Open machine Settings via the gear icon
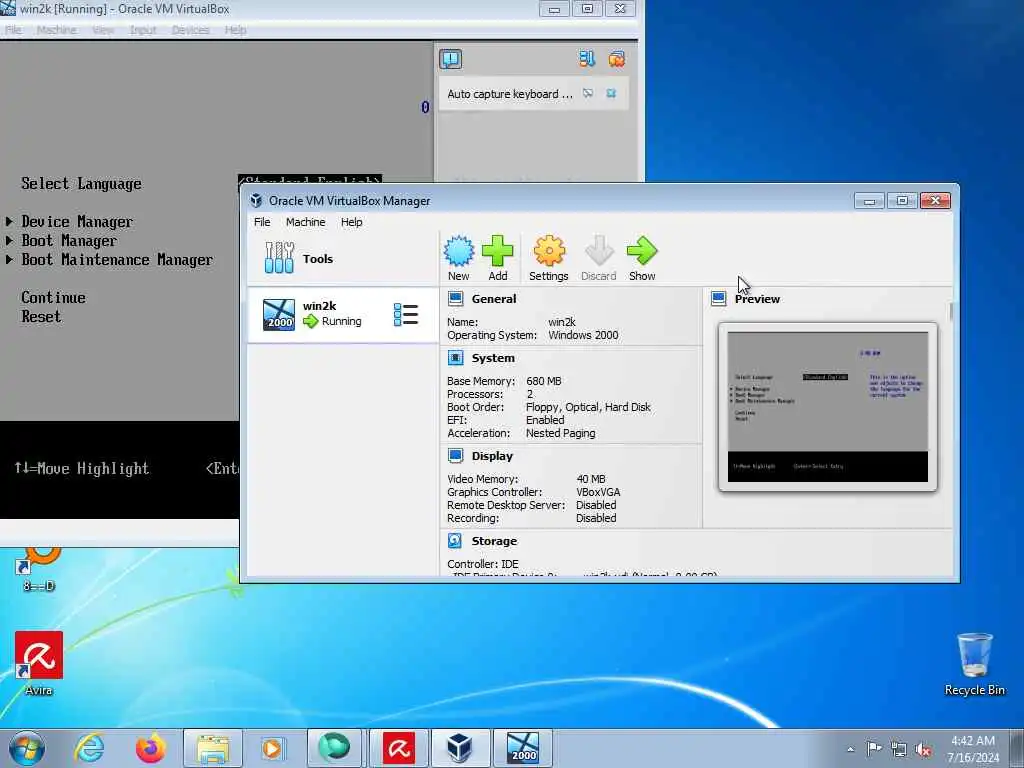 coord(549,251)
